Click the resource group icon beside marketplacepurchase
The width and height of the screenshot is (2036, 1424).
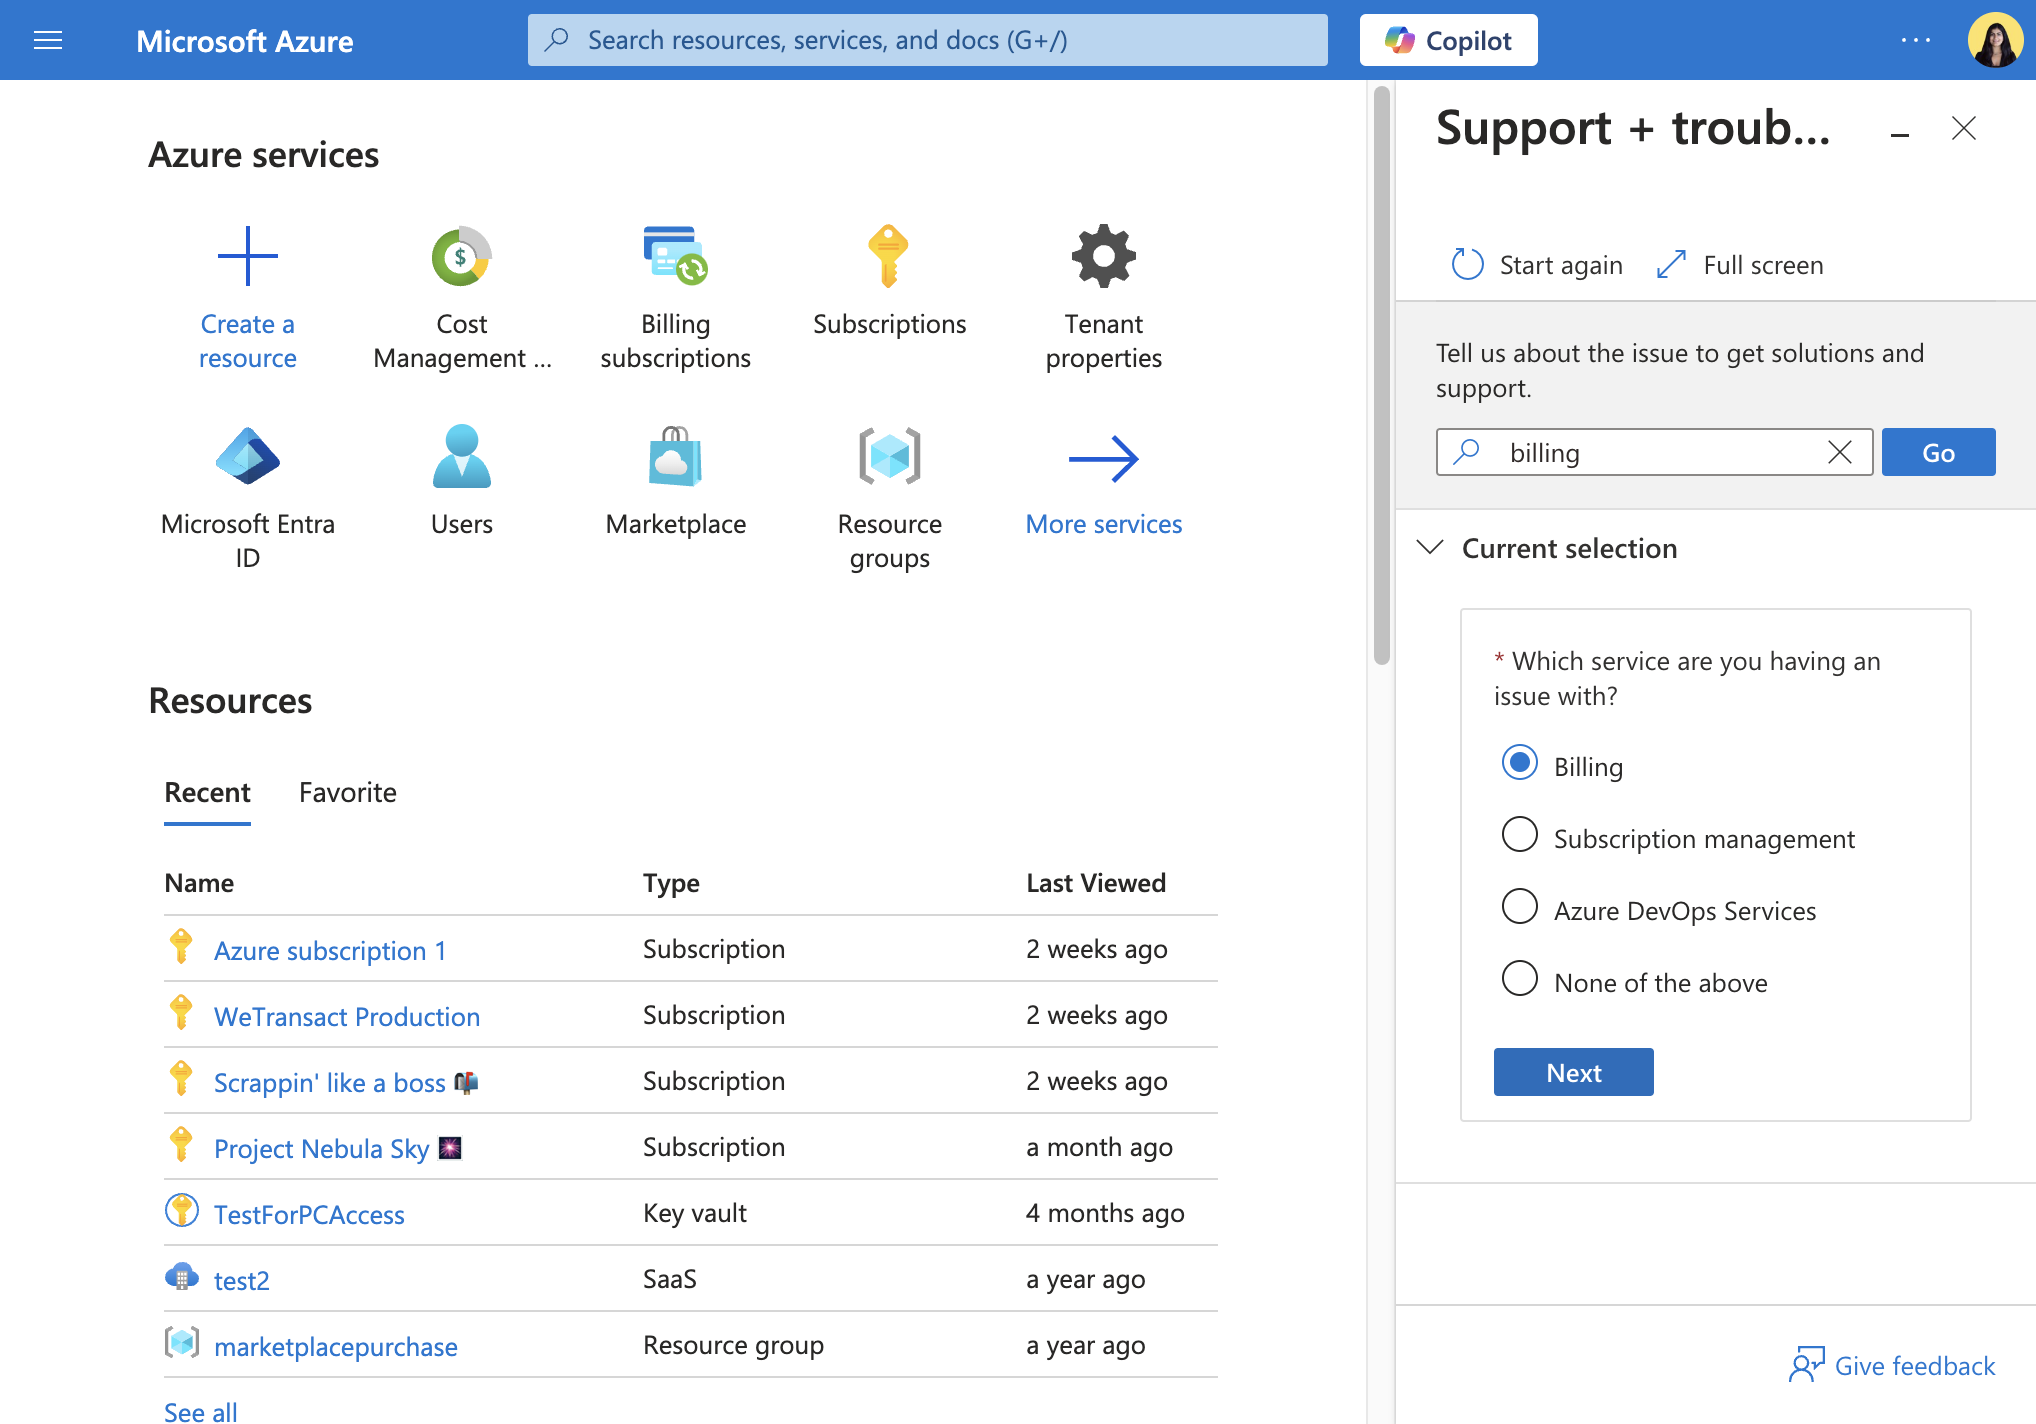tap(181, 1343)
